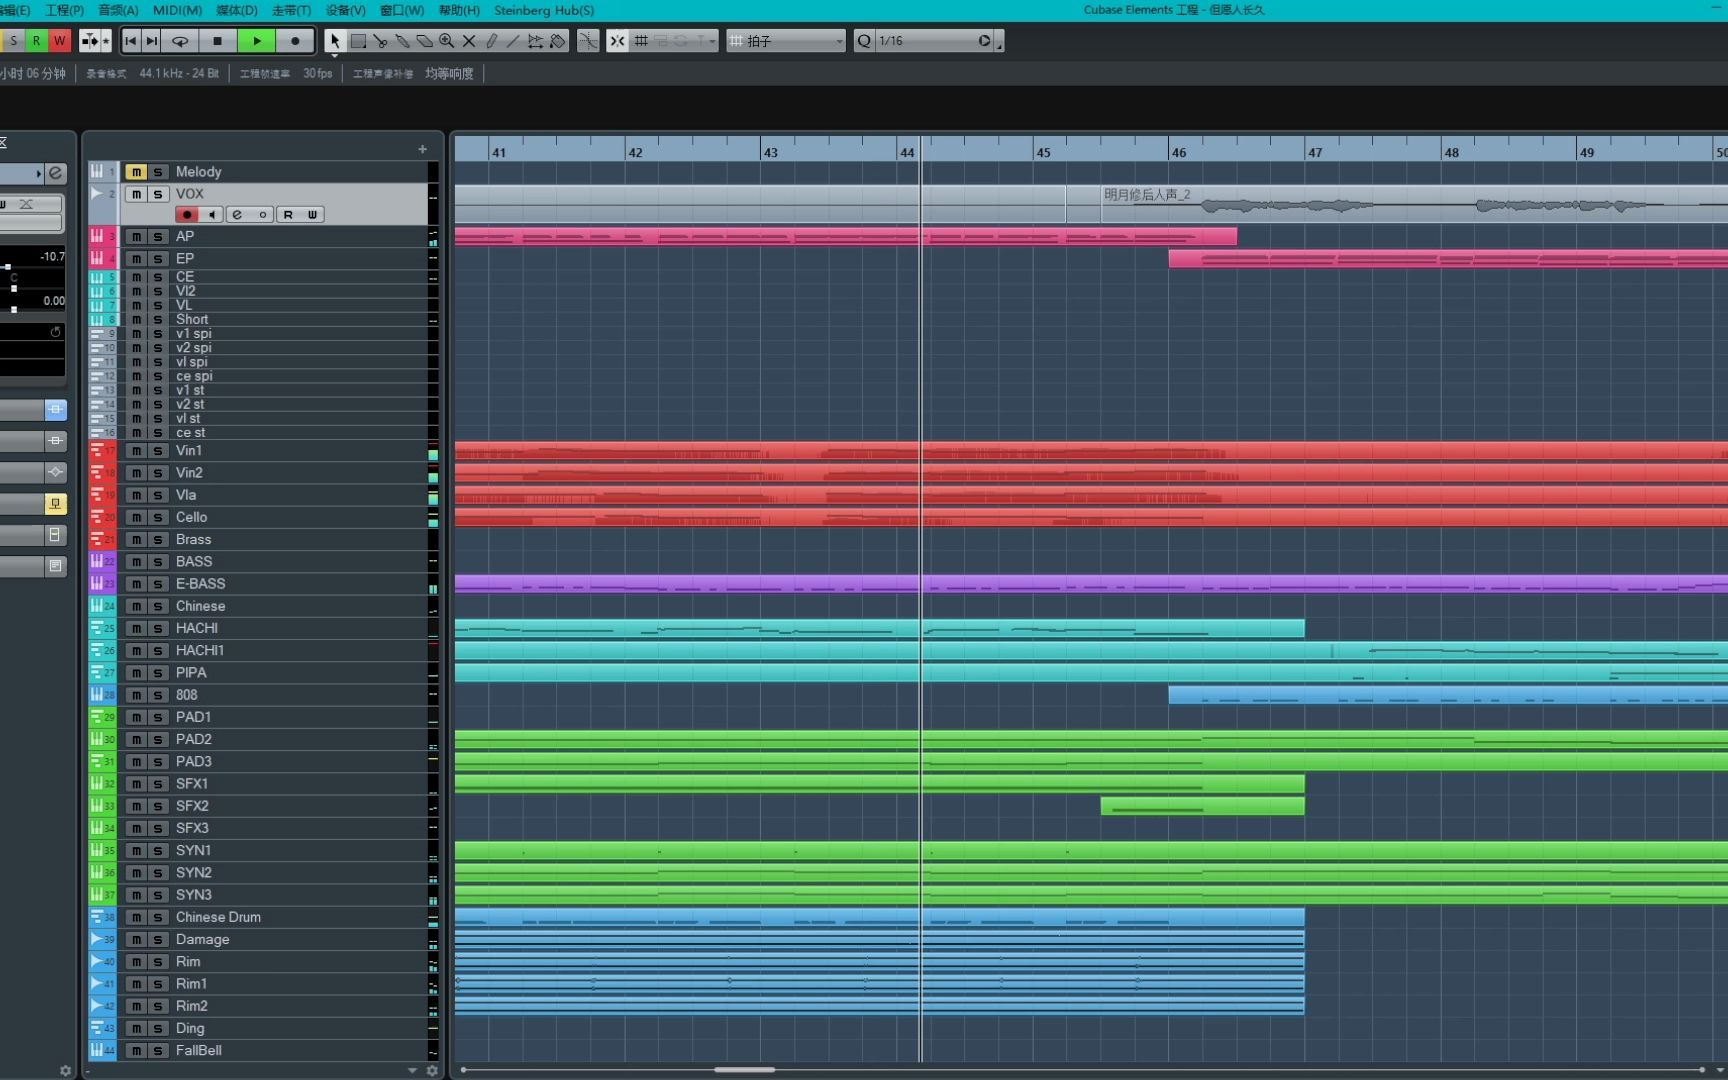Mute the Brass track

pyautogui.click(x=136, y=540)
